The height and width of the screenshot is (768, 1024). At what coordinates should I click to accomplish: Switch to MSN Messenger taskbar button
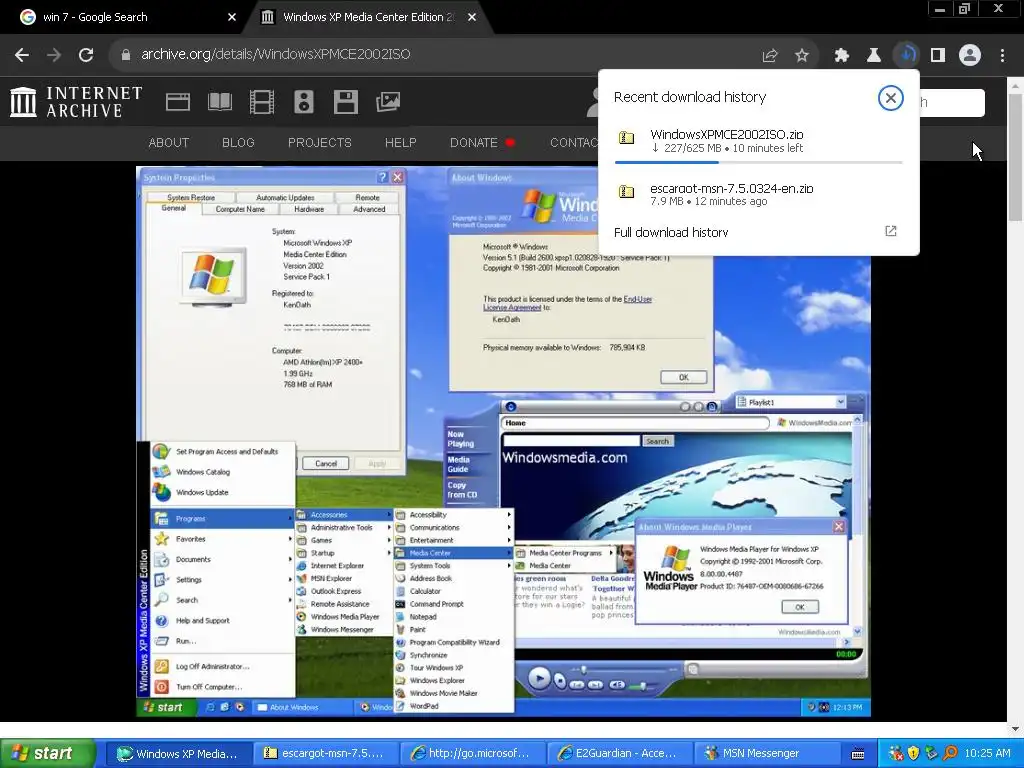point(765,754)
